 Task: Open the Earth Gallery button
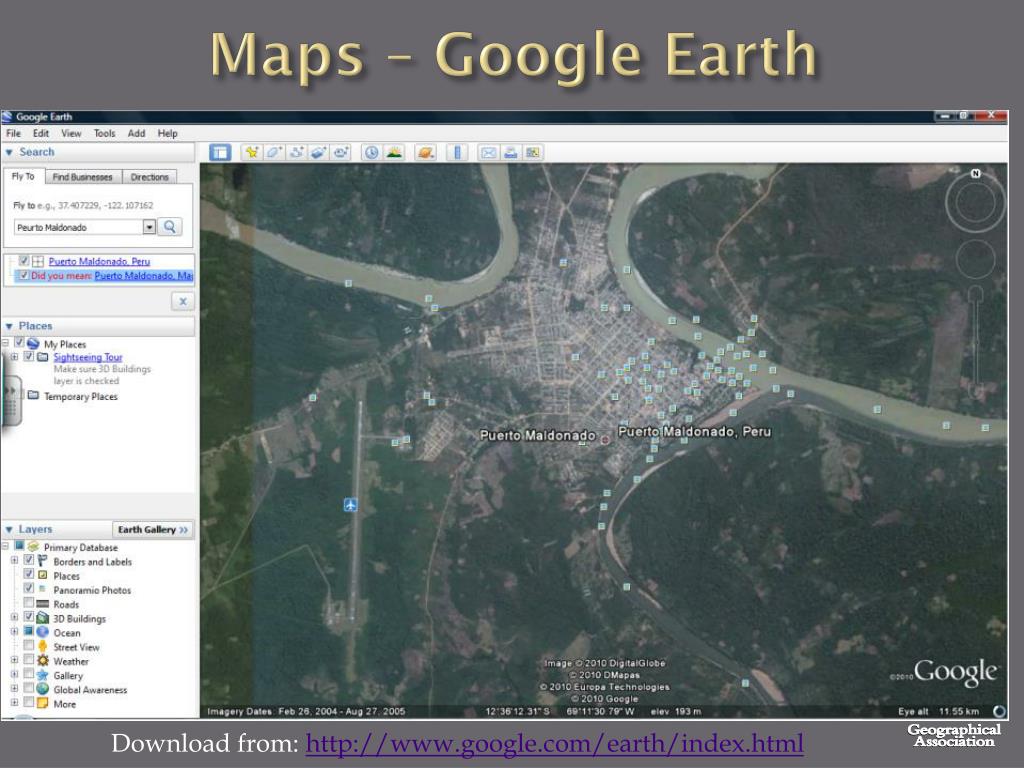click(x=153, y=530)
